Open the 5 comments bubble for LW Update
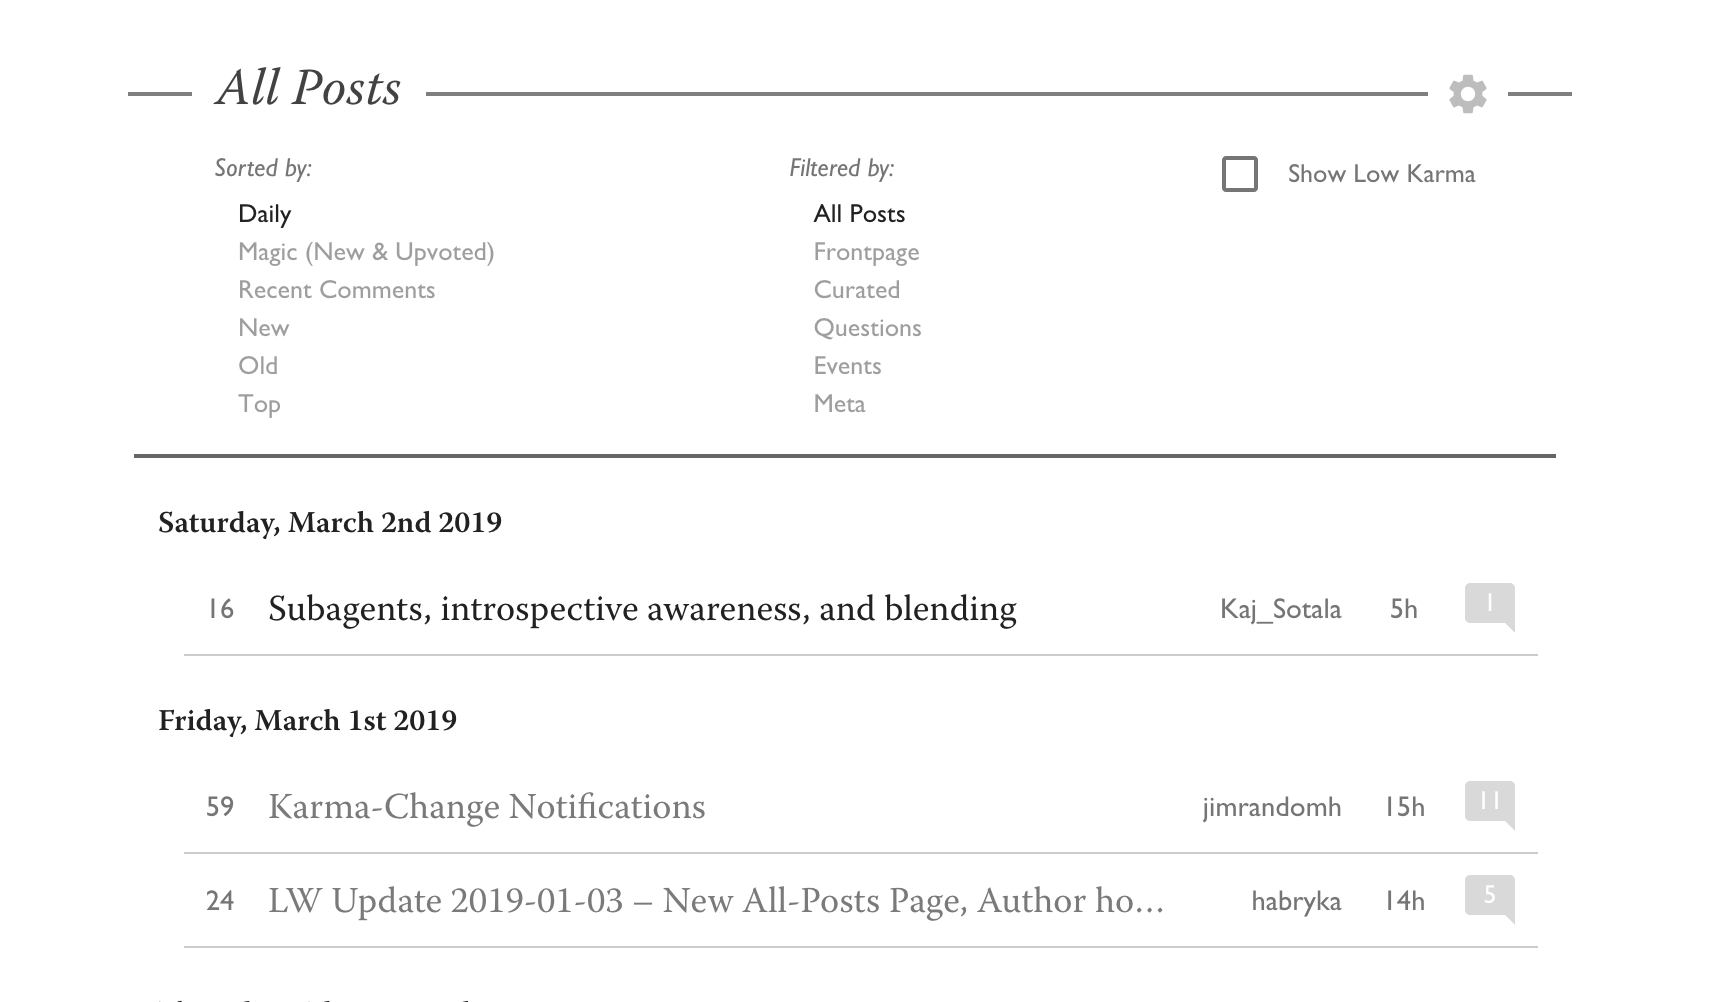This screenshot has height=1002, width=1734. pyautogui.click(x=1489, y=897)
